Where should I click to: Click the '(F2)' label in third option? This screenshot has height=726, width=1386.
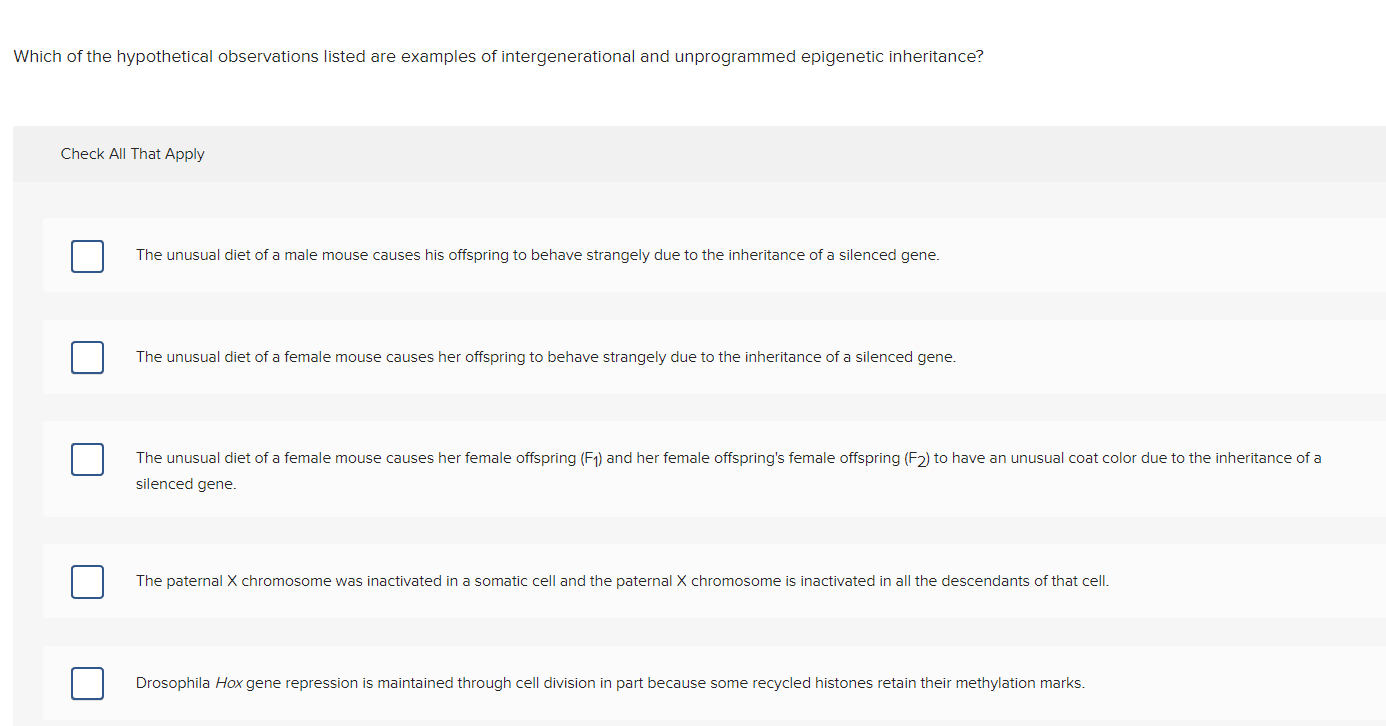tap(916, 459)
